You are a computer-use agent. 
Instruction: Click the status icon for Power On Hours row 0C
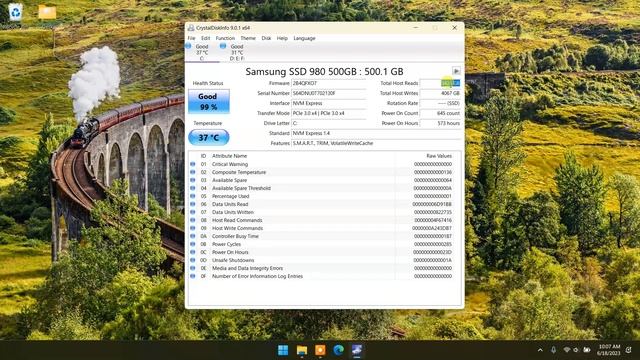[x=193, y=252]
